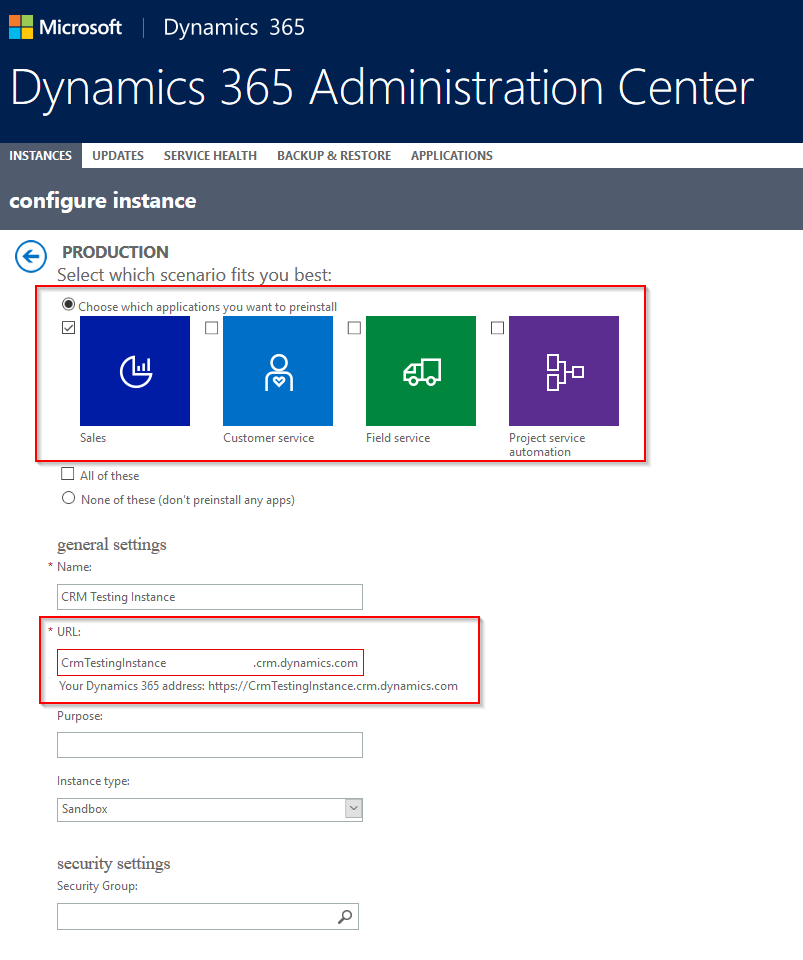Select the Customer service tile
Screen dimensions: 803x960
click(278, 371)
